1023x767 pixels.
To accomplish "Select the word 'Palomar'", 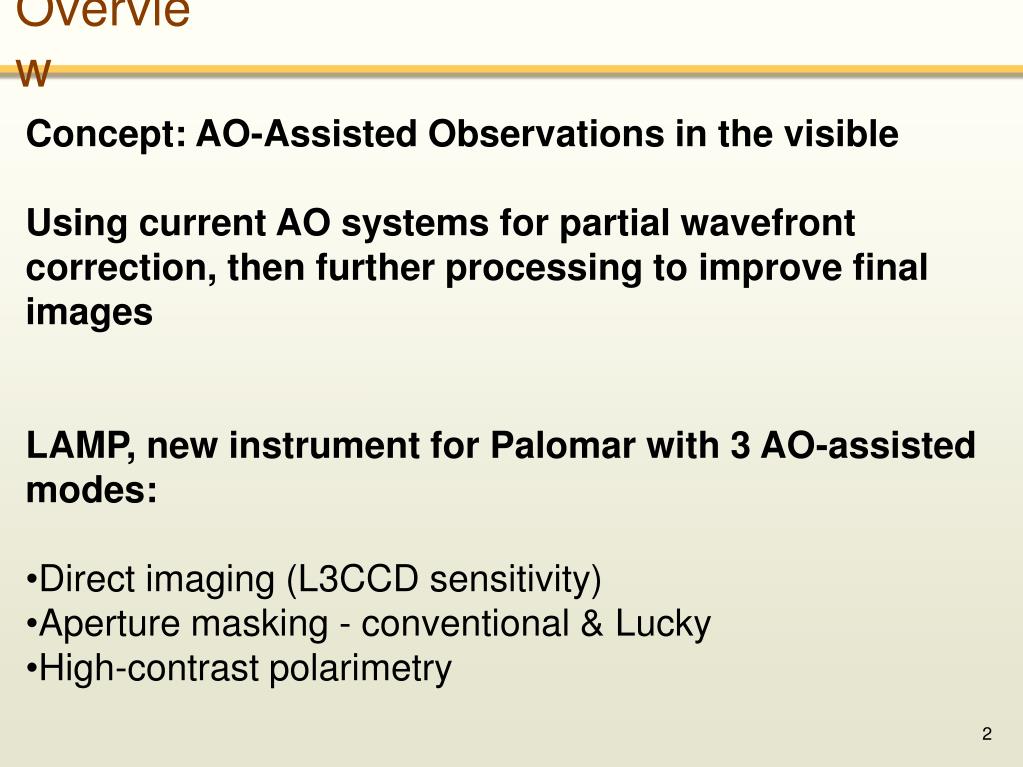I will tap(562, 445).
